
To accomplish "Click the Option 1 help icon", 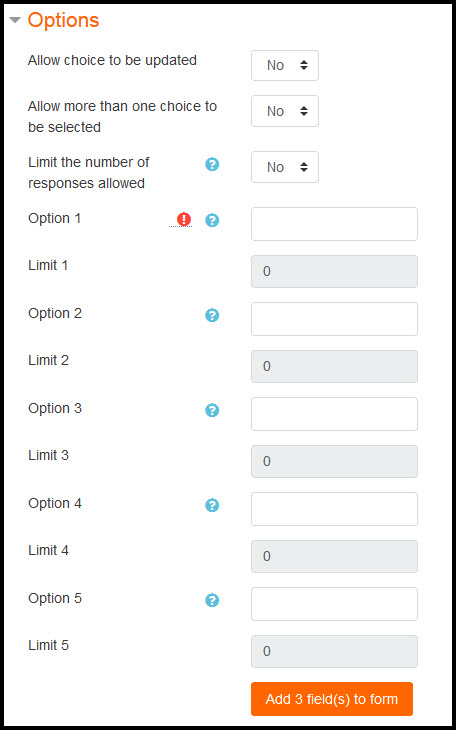I will pyautogui.click(x=212, y=220).
